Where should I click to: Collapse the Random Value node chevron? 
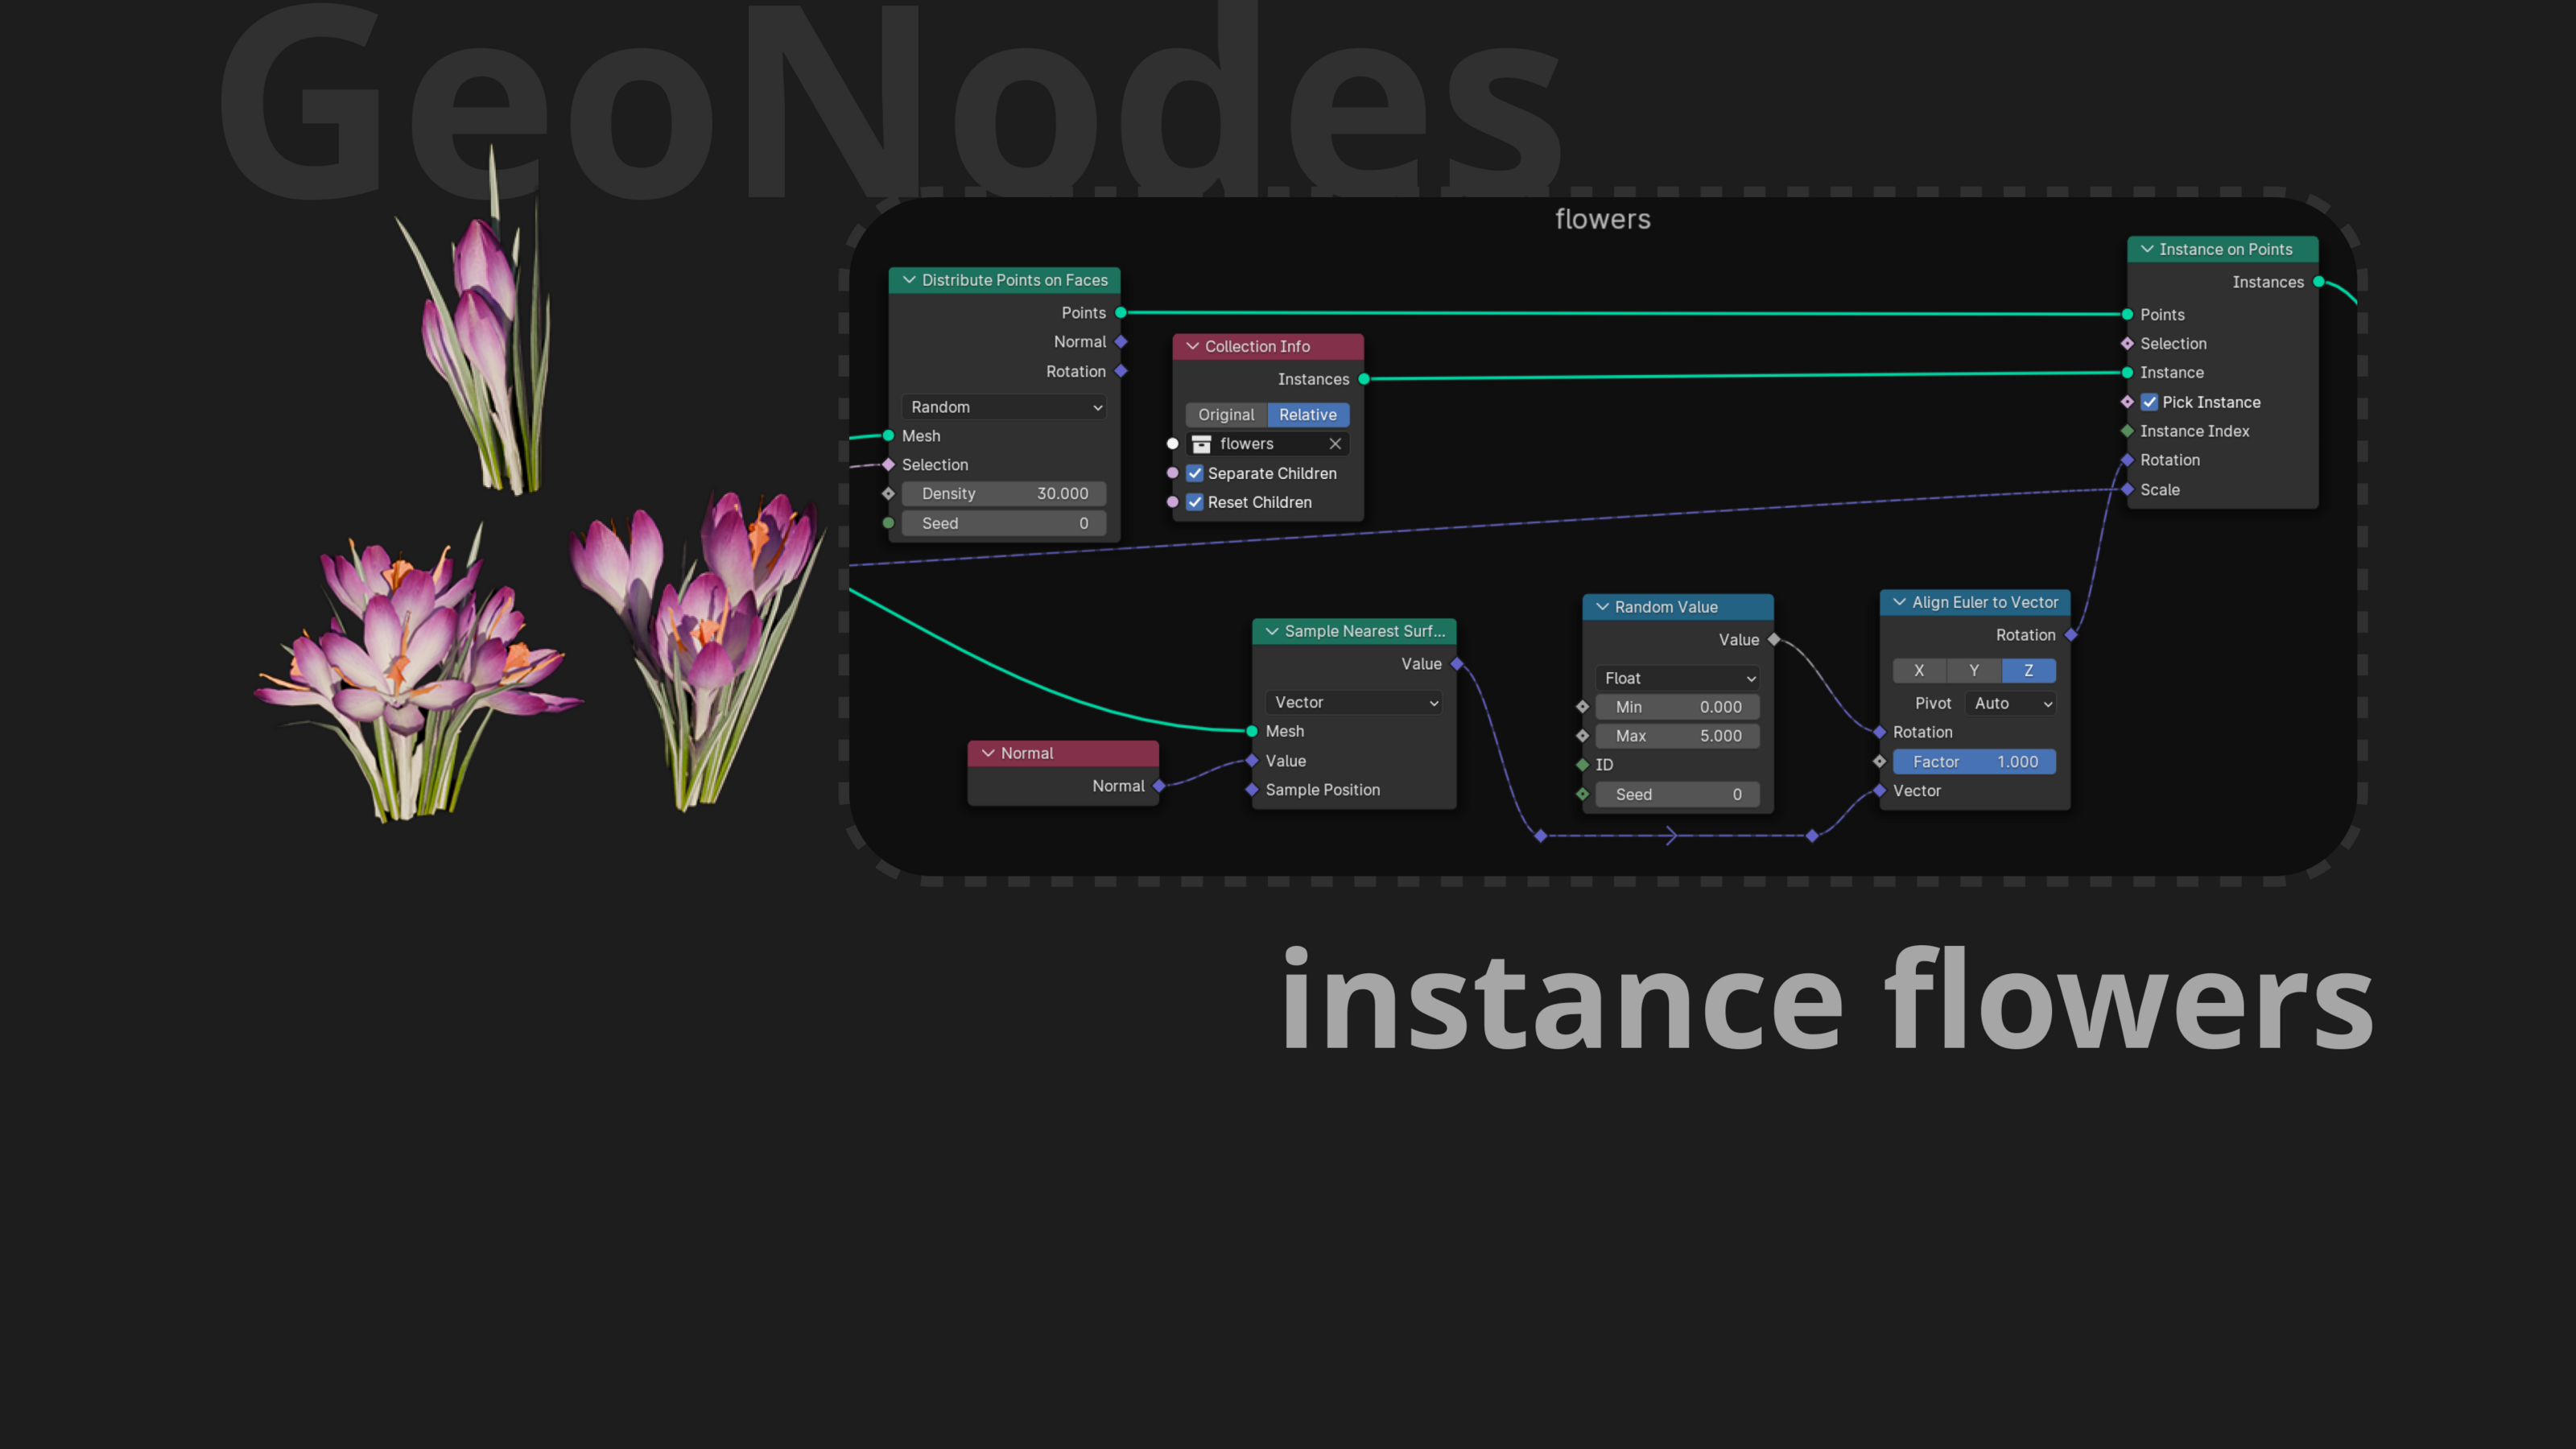coord(1602,607)
